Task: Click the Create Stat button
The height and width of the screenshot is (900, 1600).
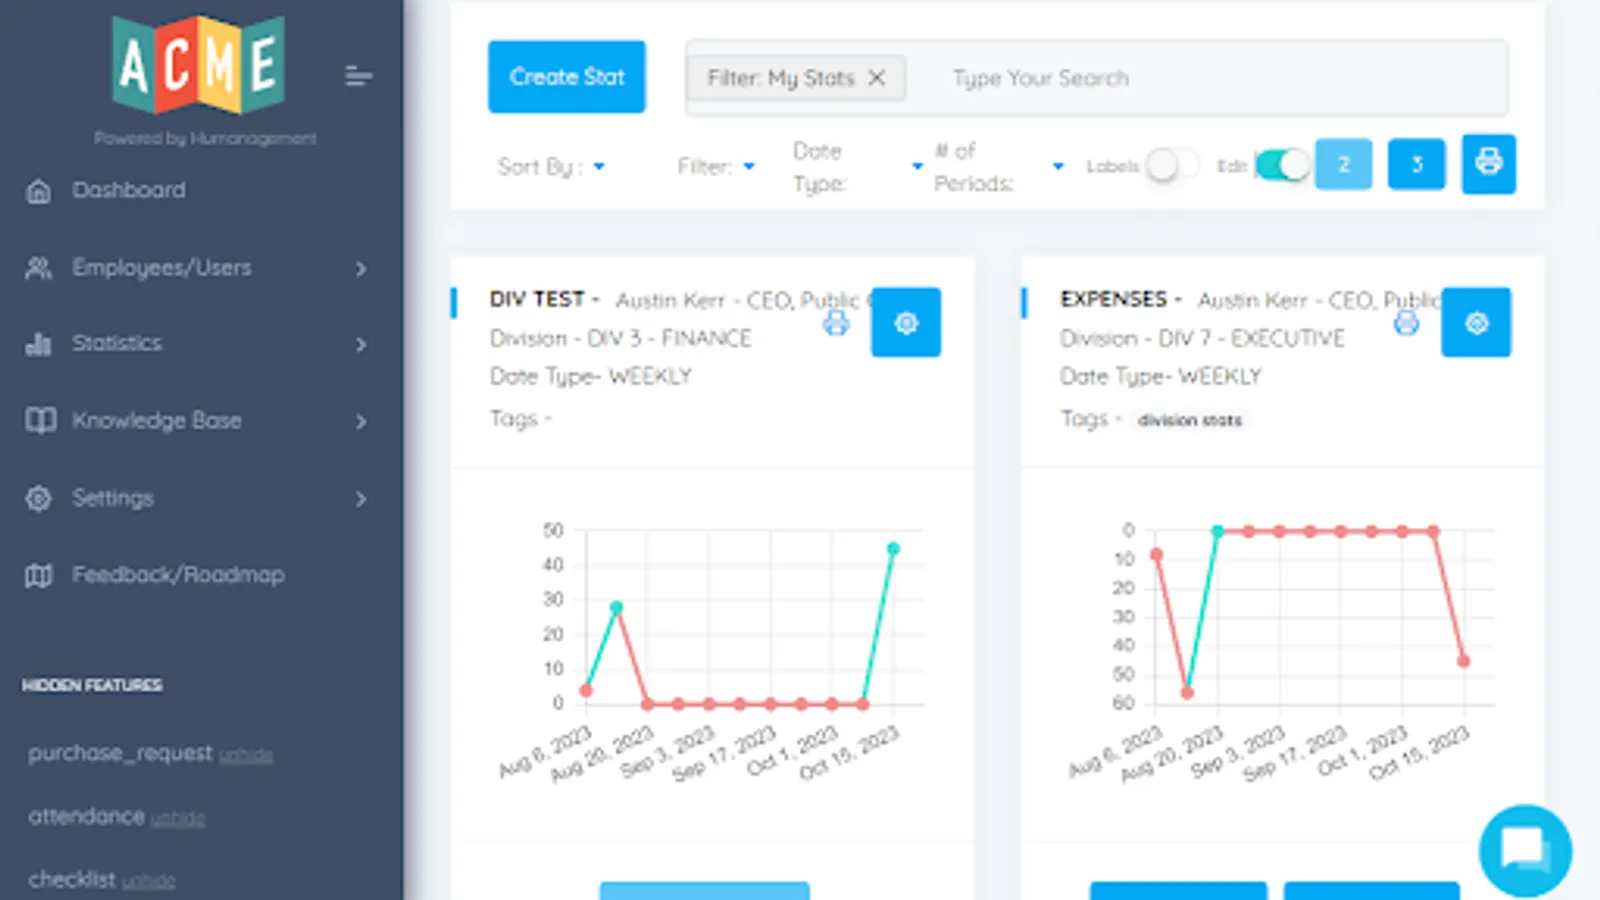Action: [567, 77]
